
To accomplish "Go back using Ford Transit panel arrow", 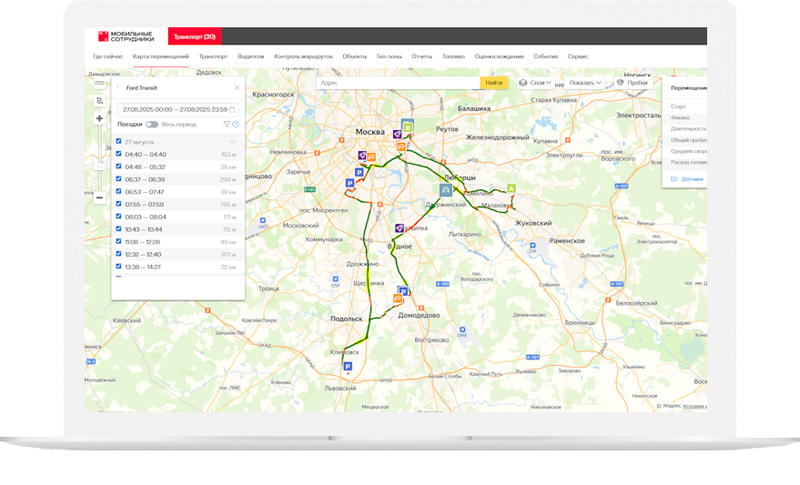I will [x=118, y=88].
